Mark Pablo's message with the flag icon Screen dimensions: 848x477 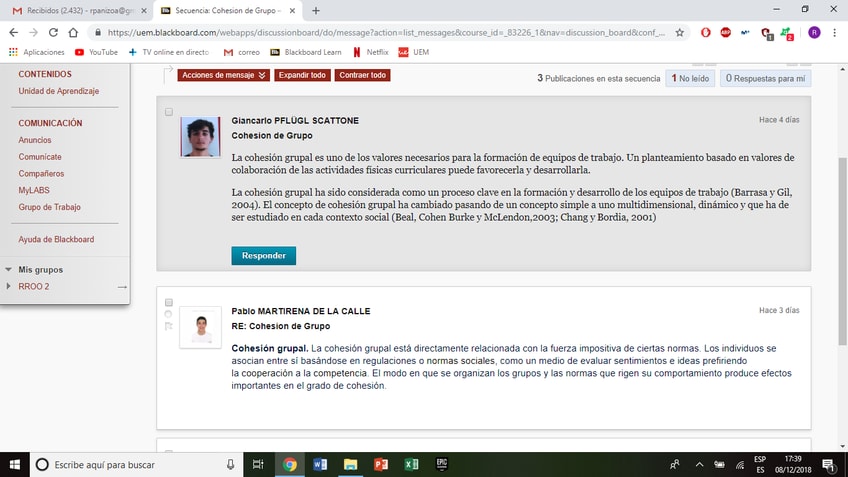pyautogui.click(x=169, y=325)
